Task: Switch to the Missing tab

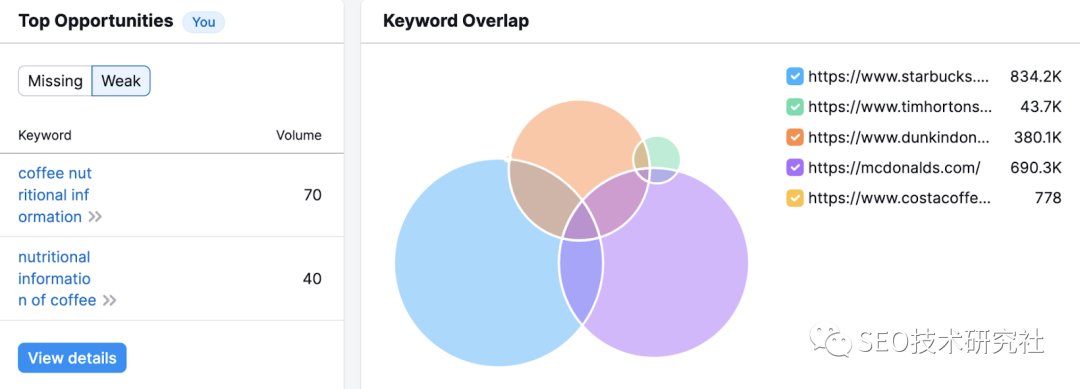Action: (x=55, y=81)
